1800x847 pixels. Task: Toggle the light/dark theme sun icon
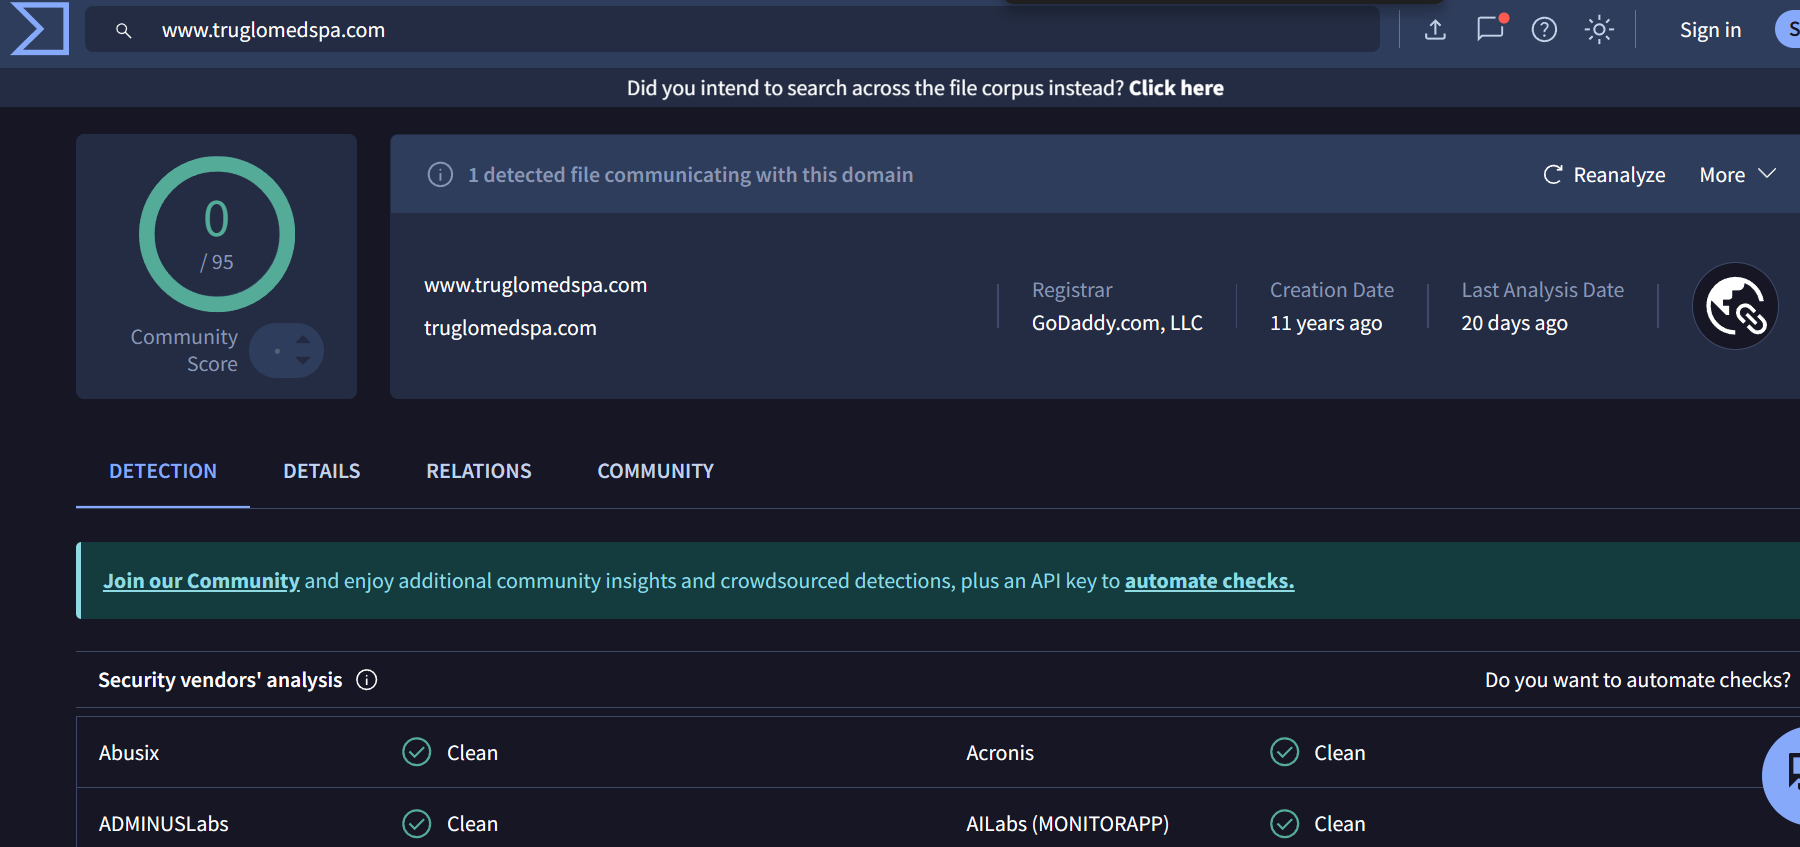[x=1599, y=30]
